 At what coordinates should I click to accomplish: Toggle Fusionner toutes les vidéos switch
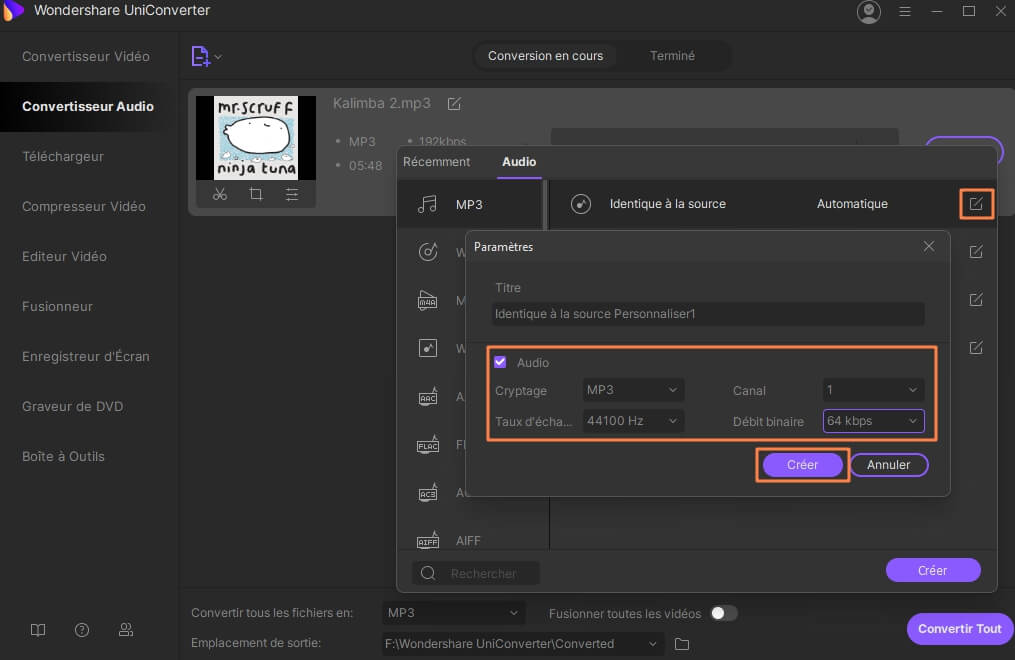coord(723,613)
